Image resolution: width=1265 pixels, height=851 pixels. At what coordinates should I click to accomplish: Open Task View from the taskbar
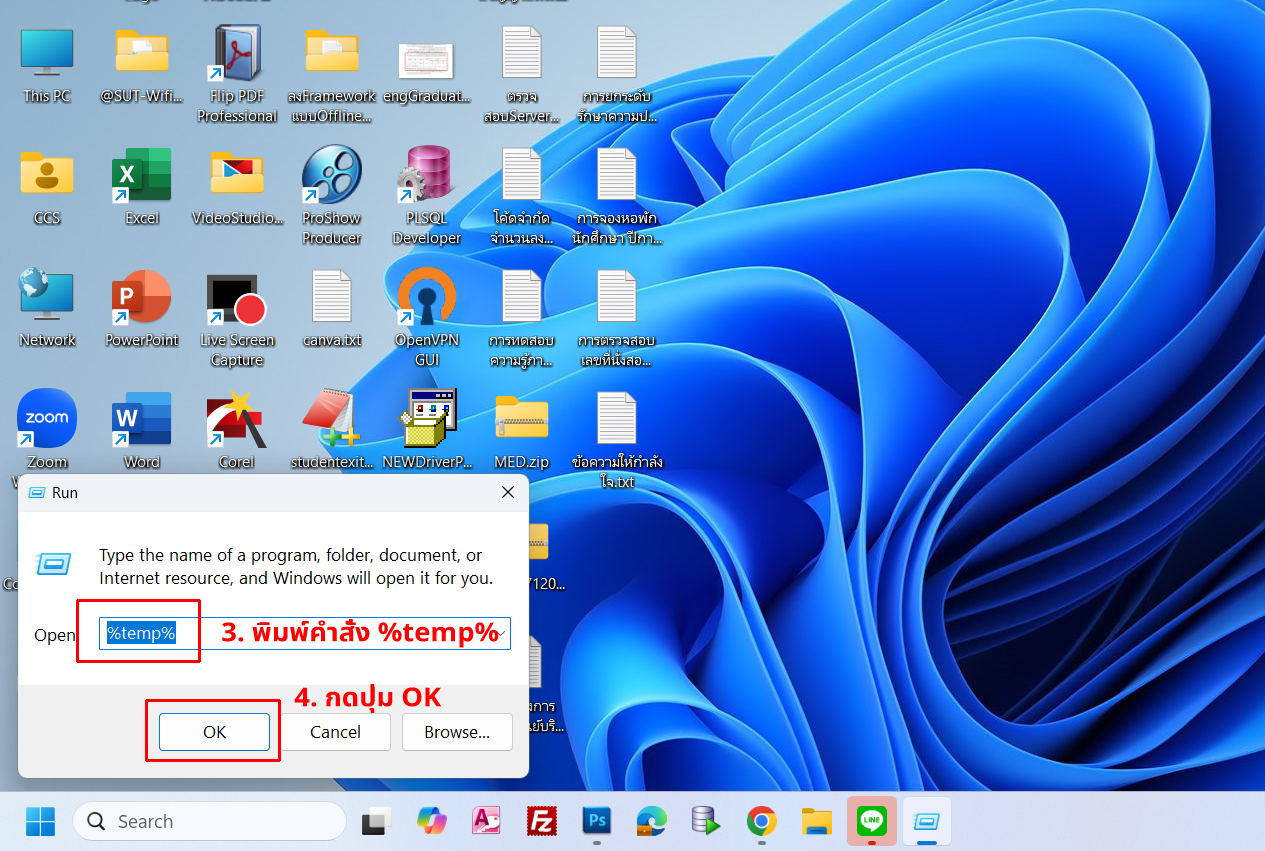coord(376,821)
